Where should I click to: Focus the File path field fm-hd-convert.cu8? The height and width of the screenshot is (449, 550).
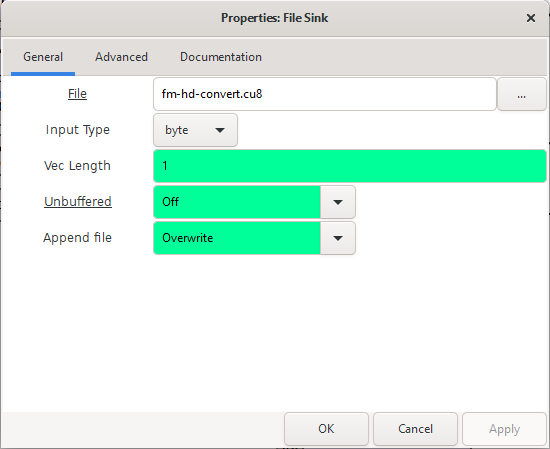pos(325,94)
